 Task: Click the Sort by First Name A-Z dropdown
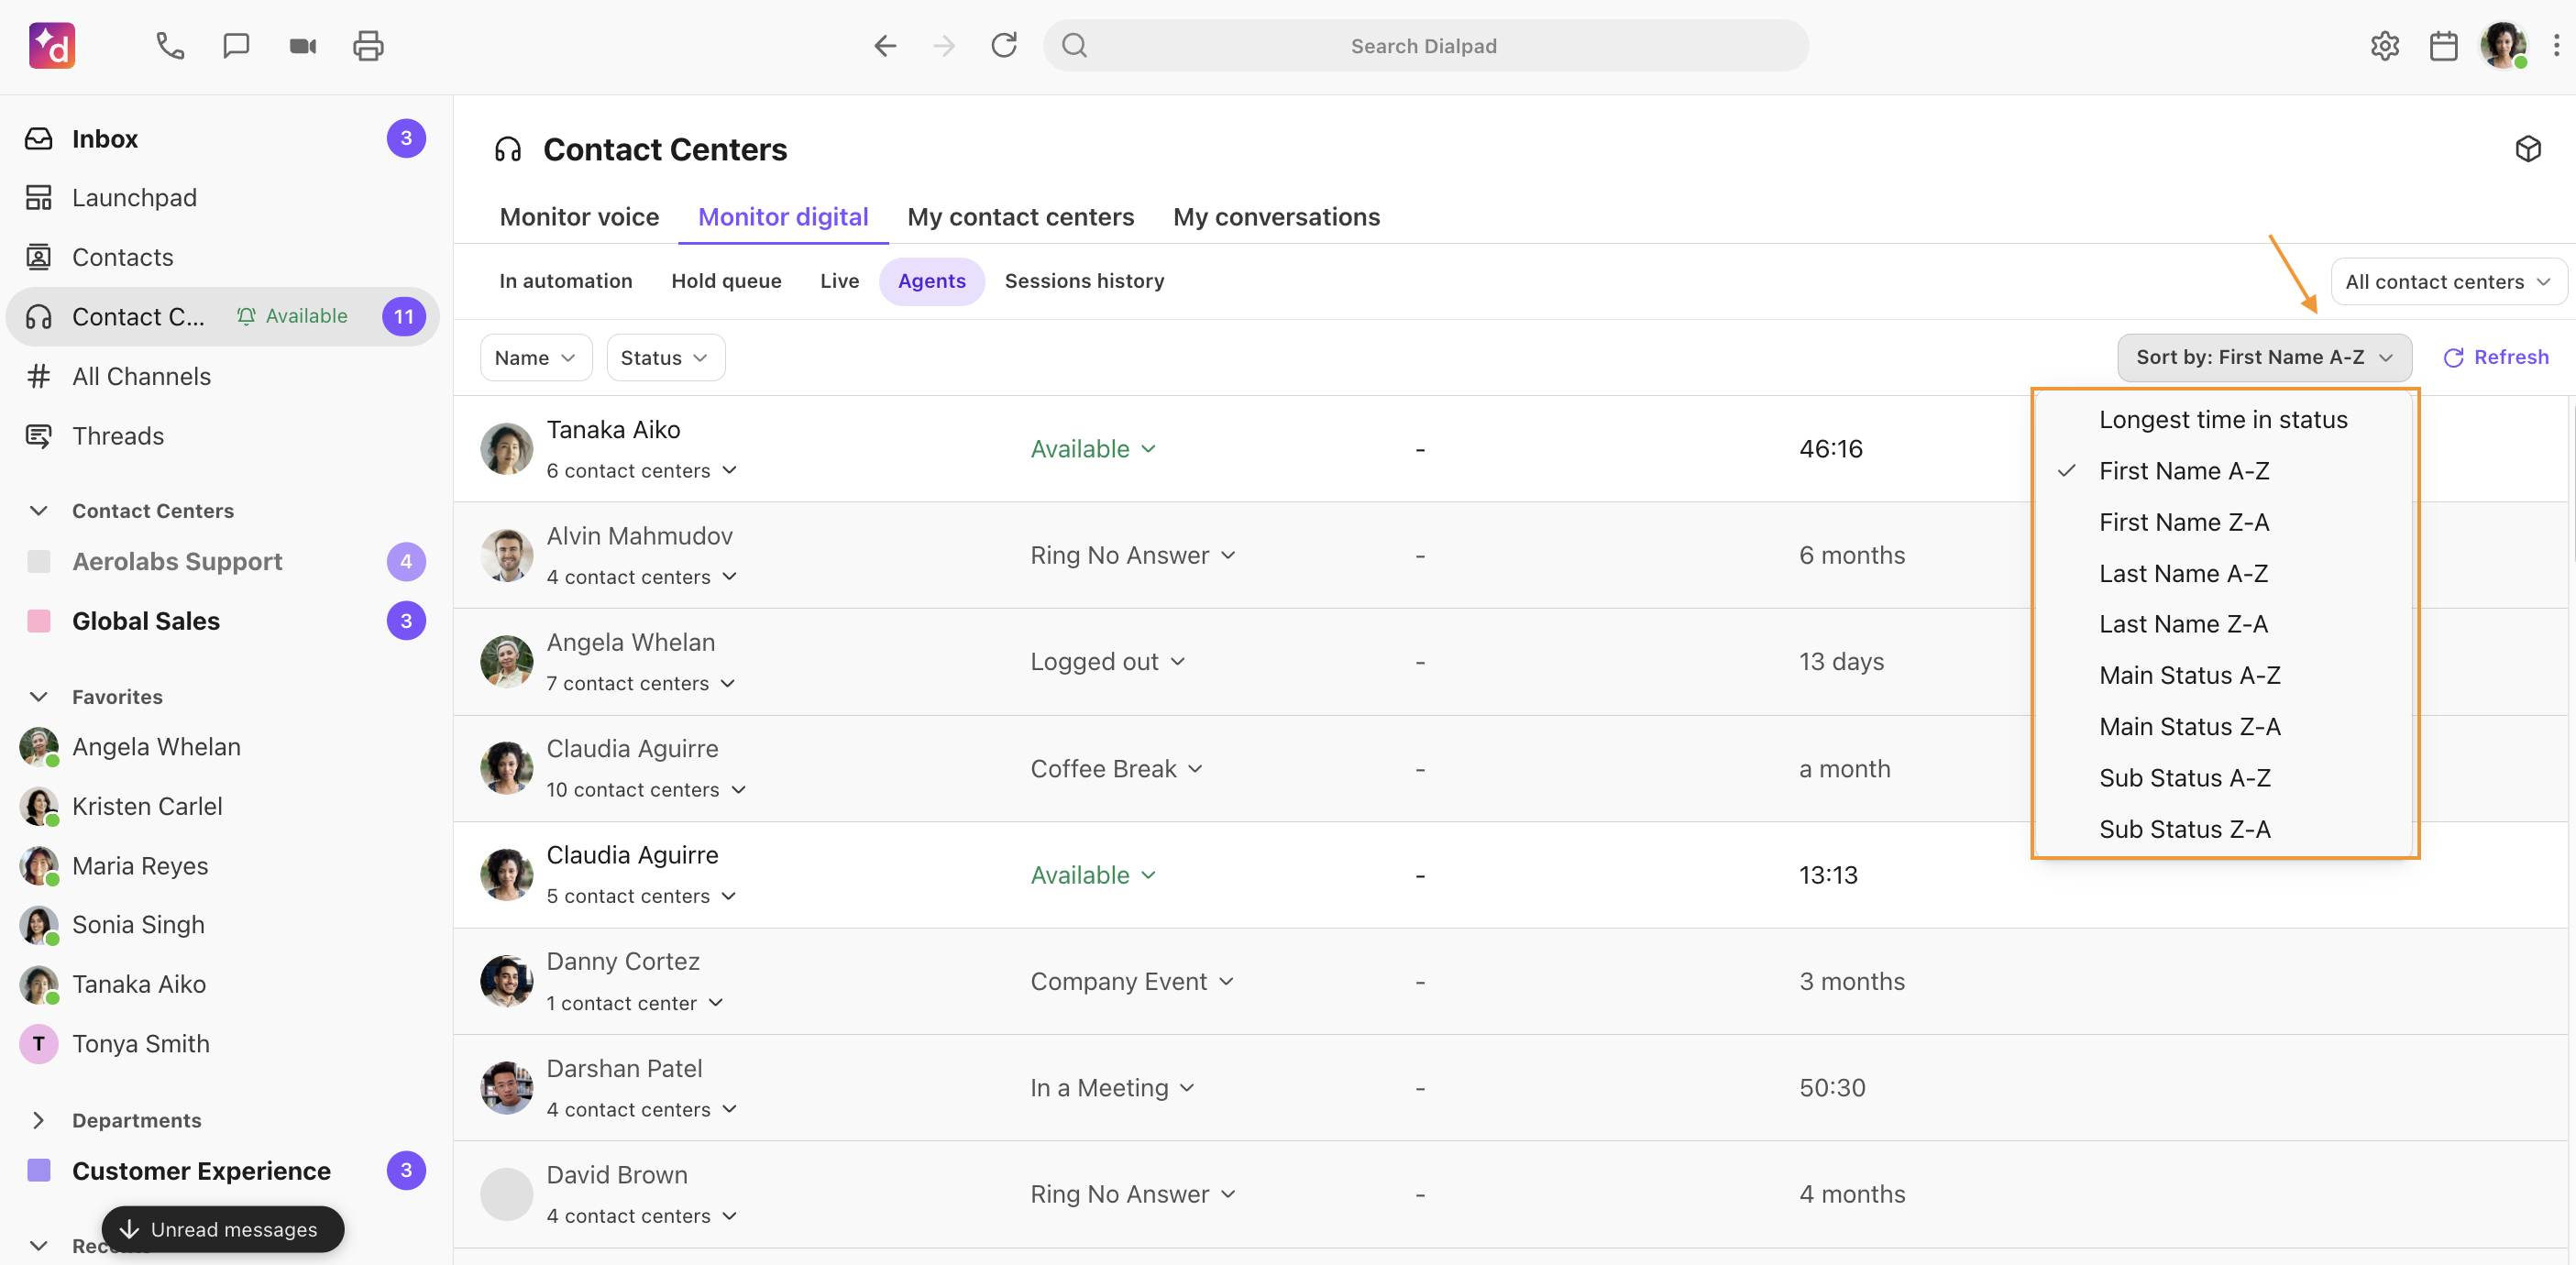pos(2264,357)
